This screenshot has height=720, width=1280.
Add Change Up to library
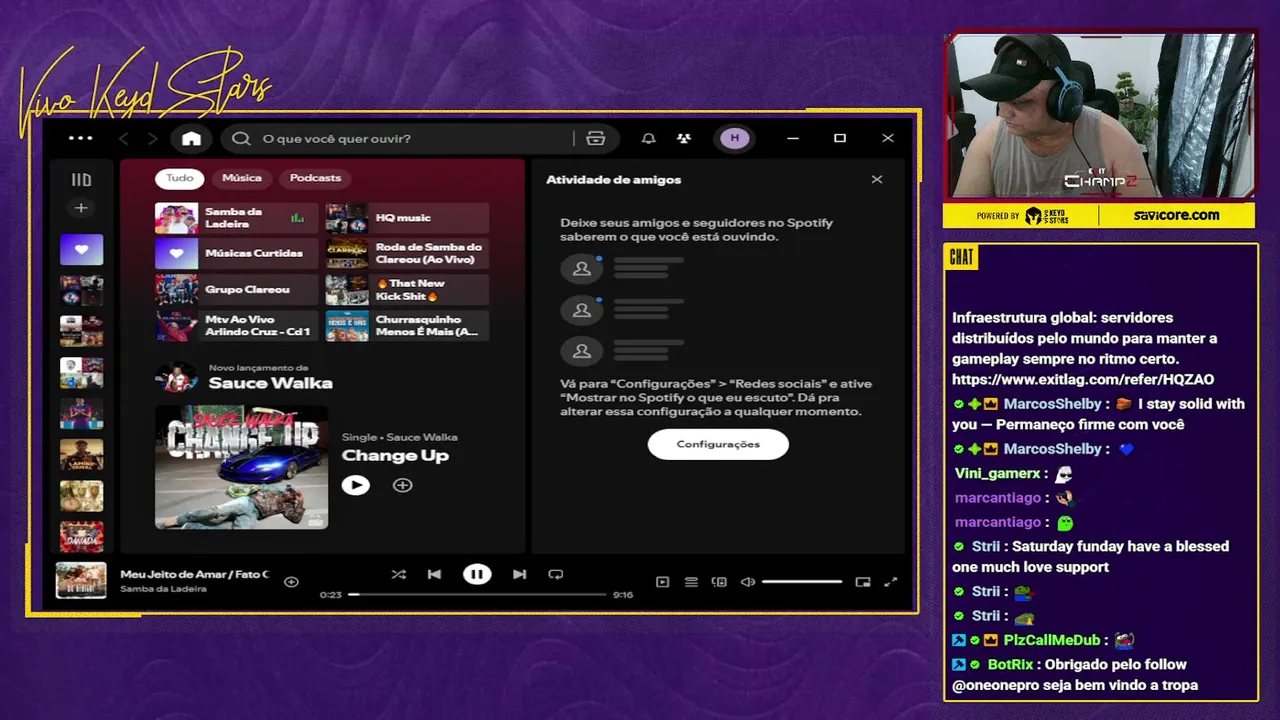402,485
